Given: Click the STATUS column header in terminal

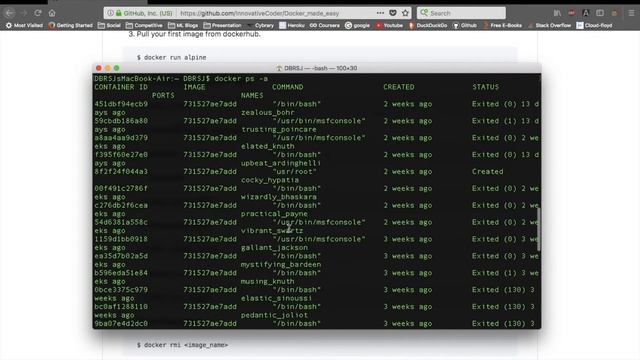Looking at the screenshot, I should click(486, 87).
